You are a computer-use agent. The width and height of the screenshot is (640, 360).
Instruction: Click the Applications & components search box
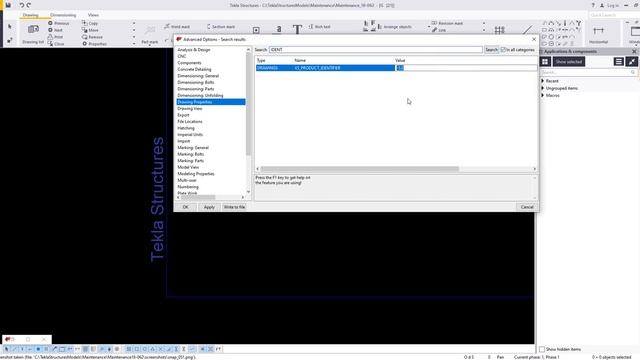tap(589, 72)
